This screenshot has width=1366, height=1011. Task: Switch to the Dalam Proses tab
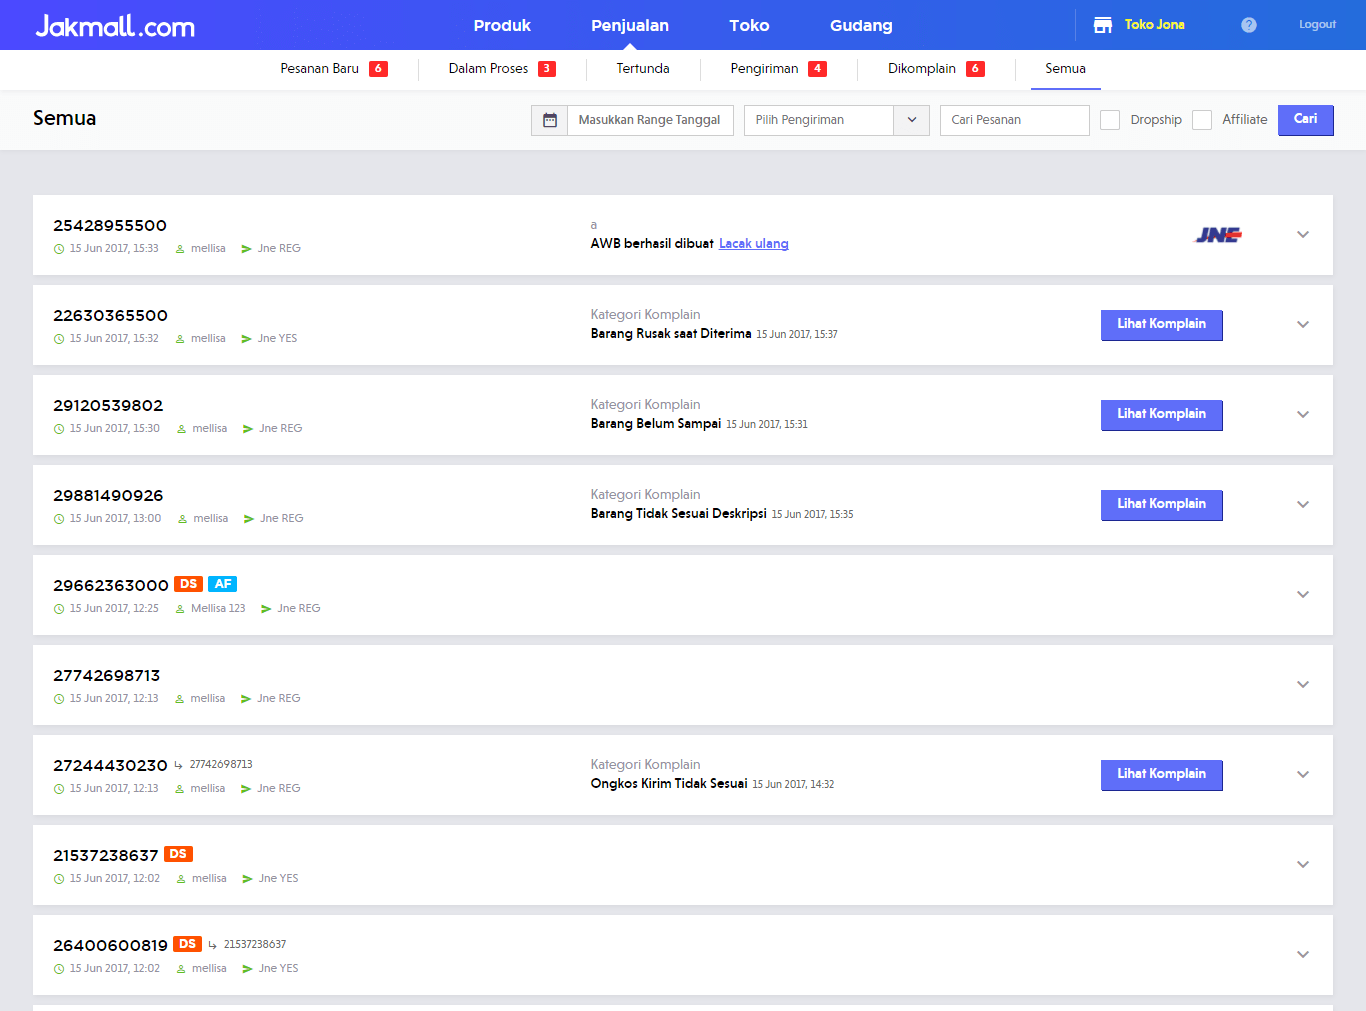pyautogui.click(x=488, y=69)
